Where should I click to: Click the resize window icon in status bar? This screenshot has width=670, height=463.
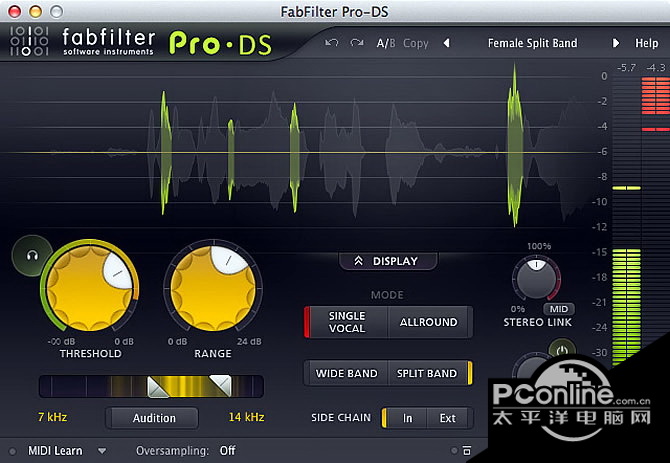point(467,450)
